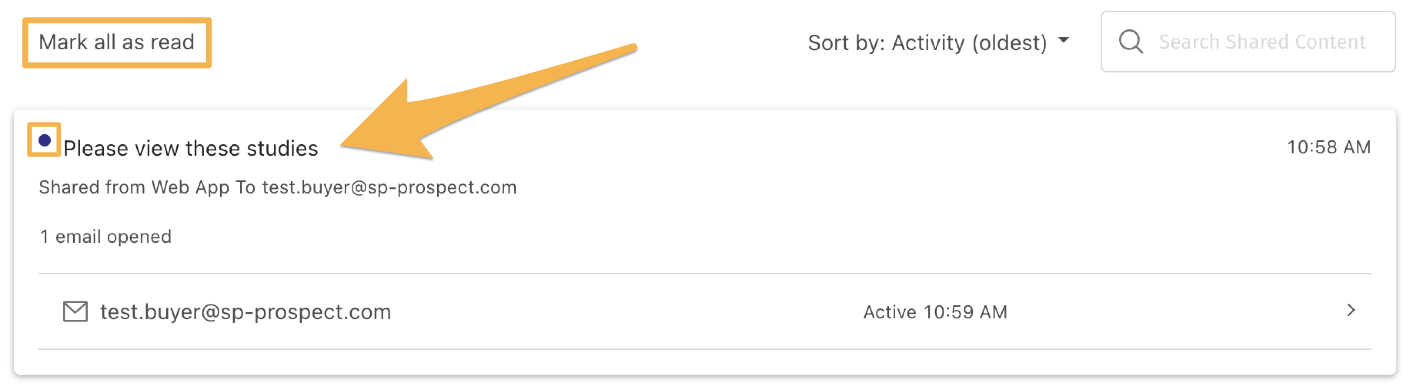
Task: Click the "Sort by:" label text
Action: pyautogui.click(x=847, y=43)
